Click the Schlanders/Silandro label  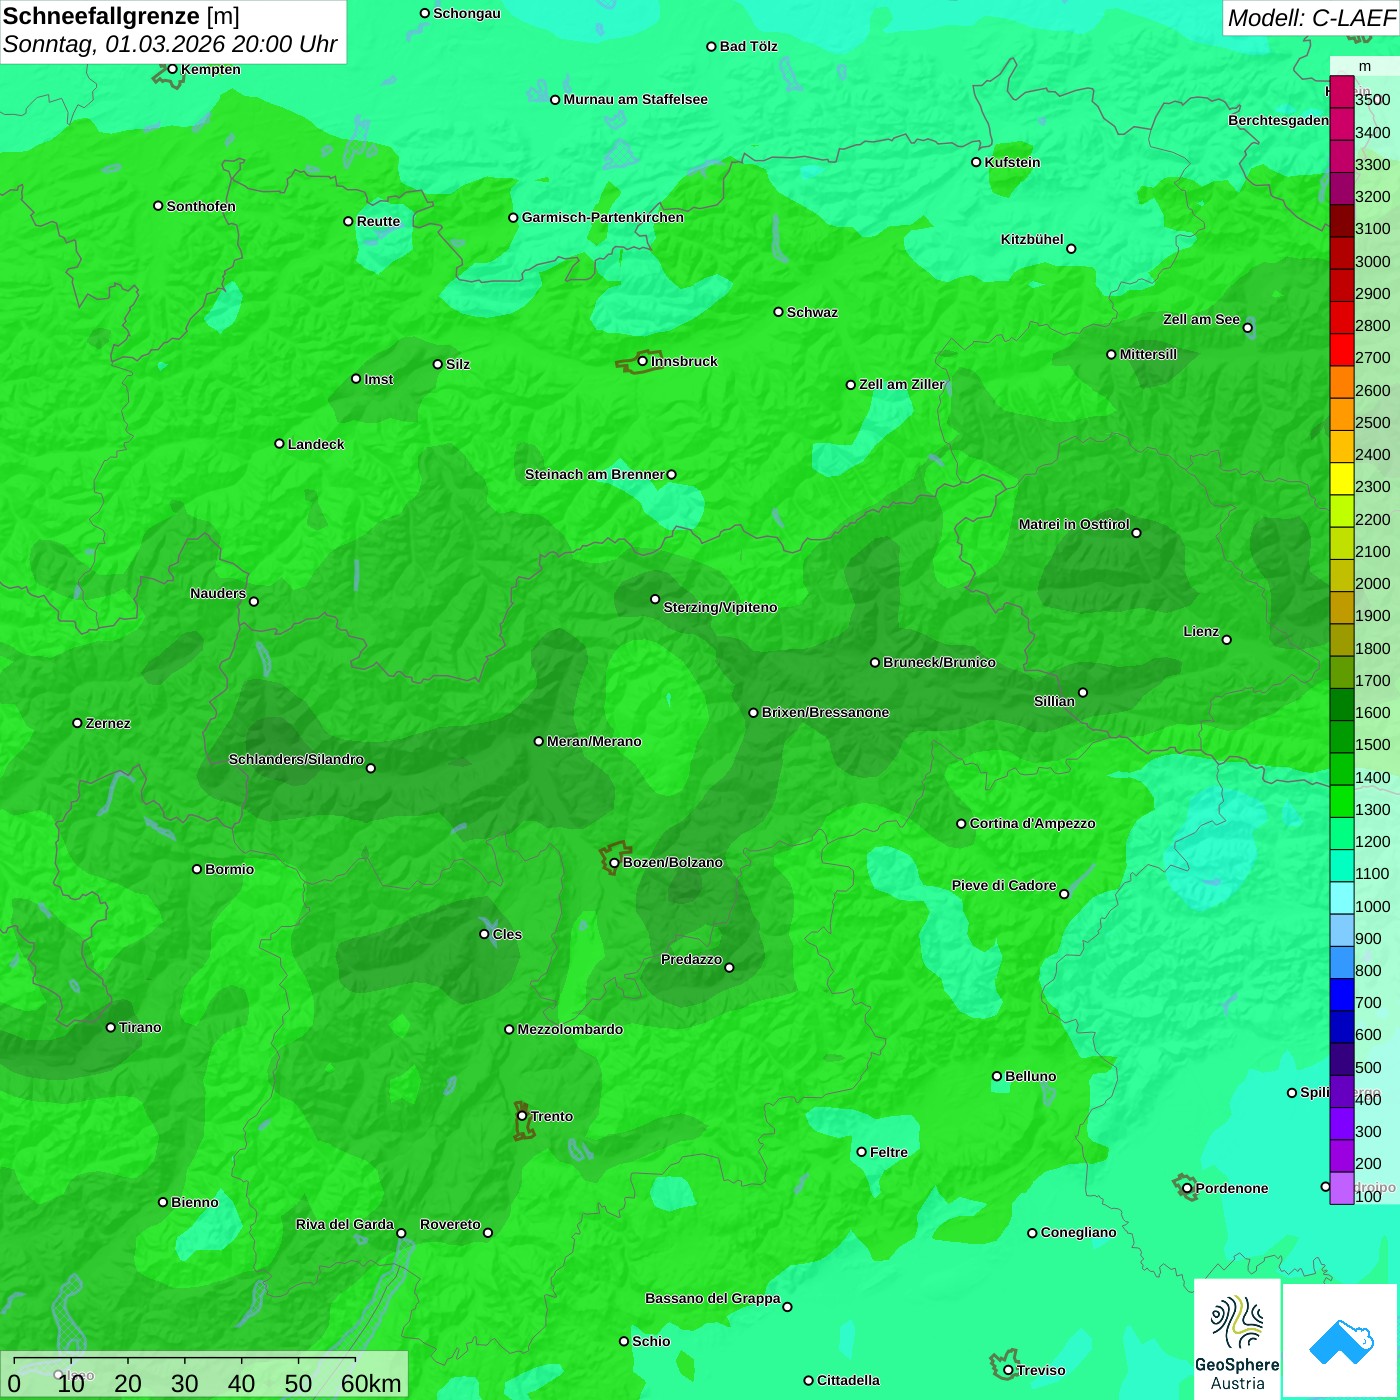[296, 759]
